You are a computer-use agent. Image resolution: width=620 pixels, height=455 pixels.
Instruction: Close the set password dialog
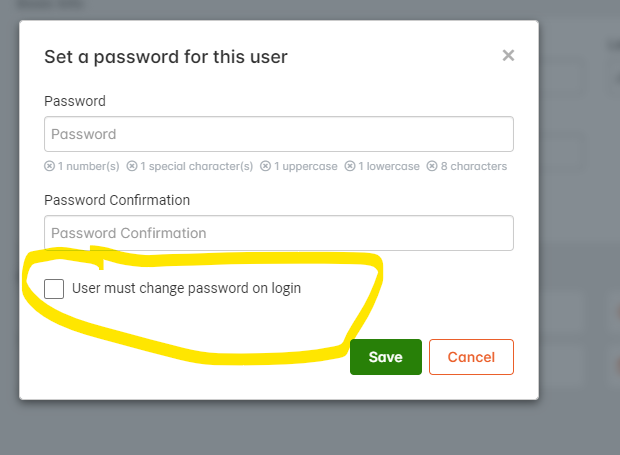click(x=508, y=56)
